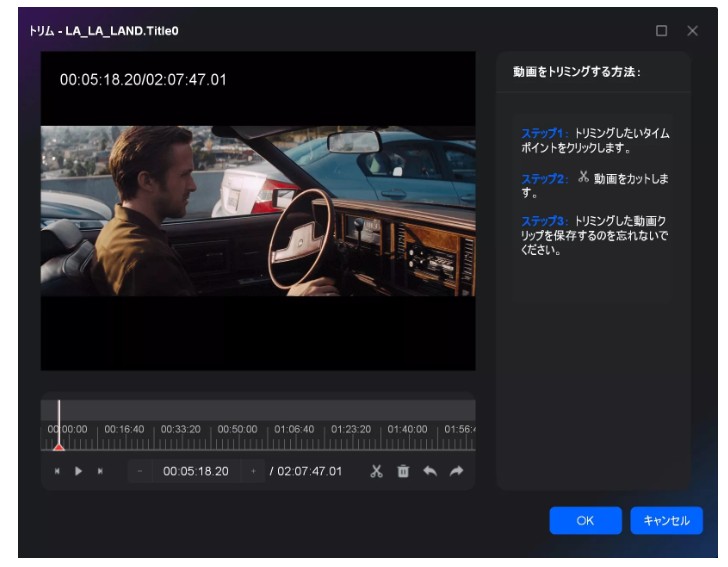Confirm trimming with the OK button
The height and width of the screenshot is (567, 728).
(585, 521)
